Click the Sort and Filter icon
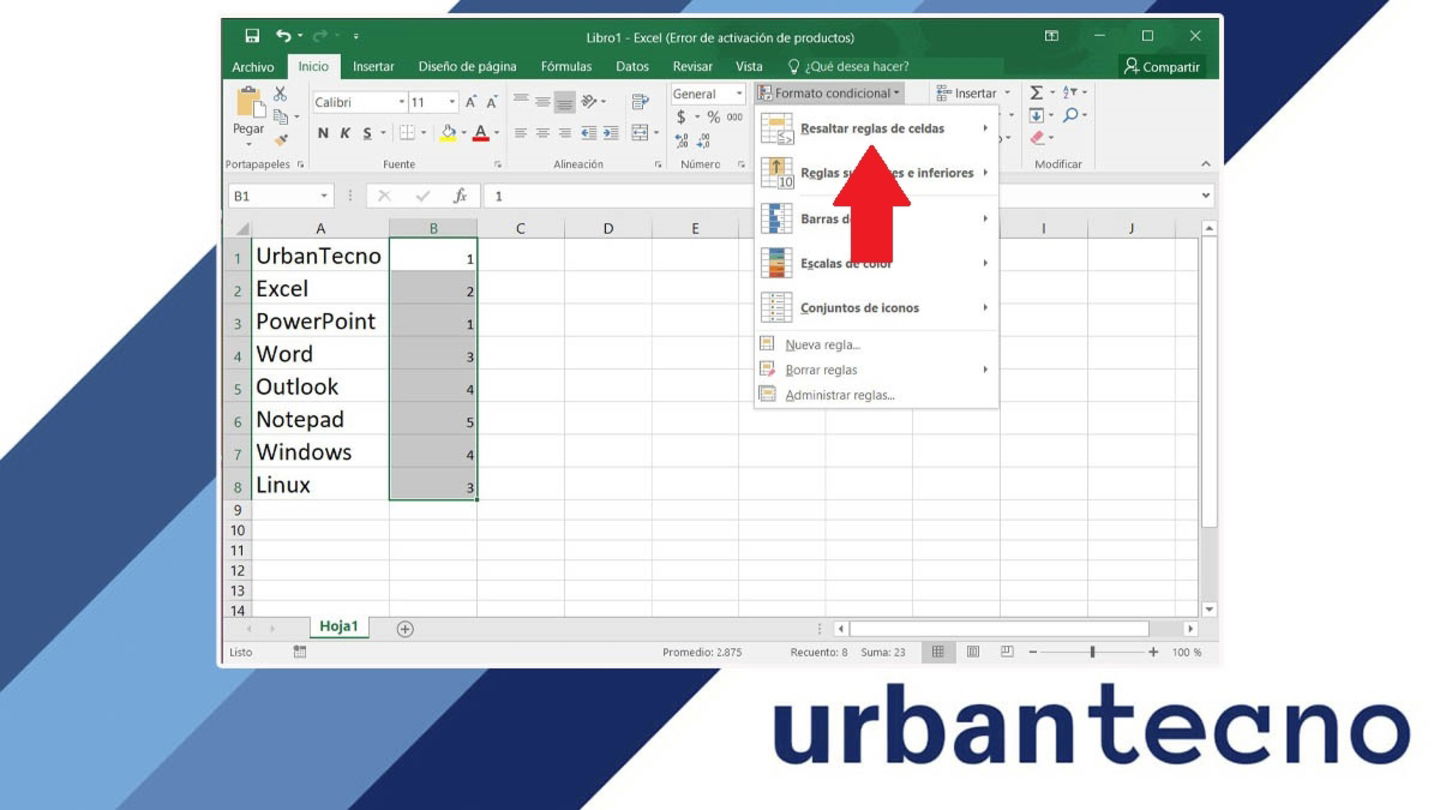This screenshot has width=1440, height=810. coord(1070,92)
